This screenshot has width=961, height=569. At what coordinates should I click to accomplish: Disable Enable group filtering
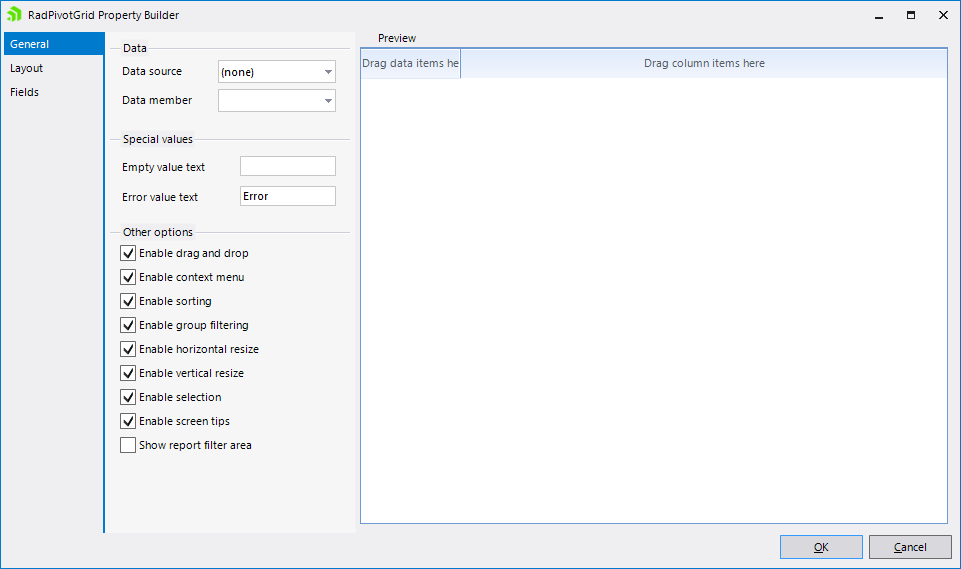pos(128,325)
